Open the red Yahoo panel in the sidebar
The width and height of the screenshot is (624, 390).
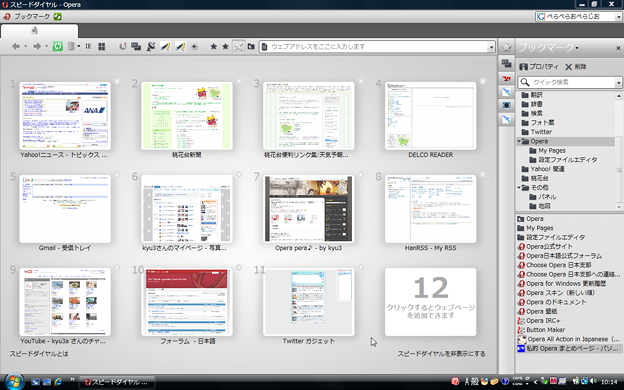coord(506,78)
